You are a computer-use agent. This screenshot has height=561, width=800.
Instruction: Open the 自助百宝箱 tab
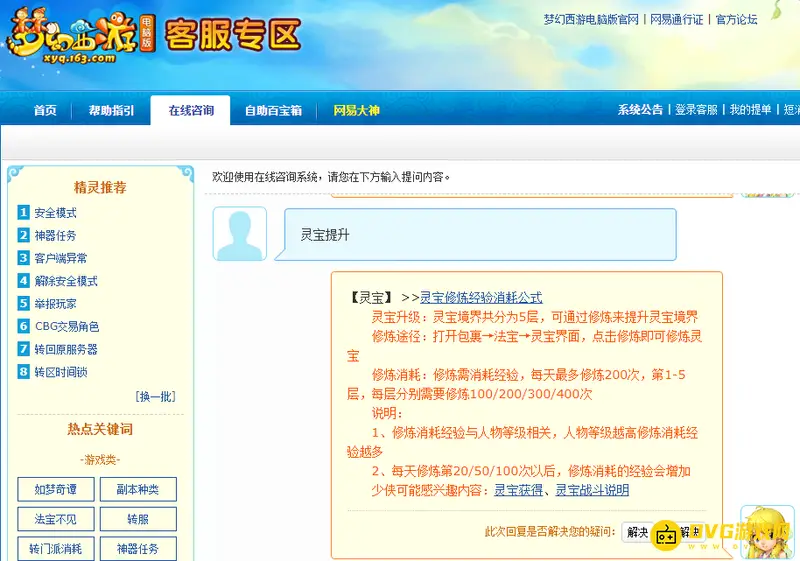pos(273,110)
